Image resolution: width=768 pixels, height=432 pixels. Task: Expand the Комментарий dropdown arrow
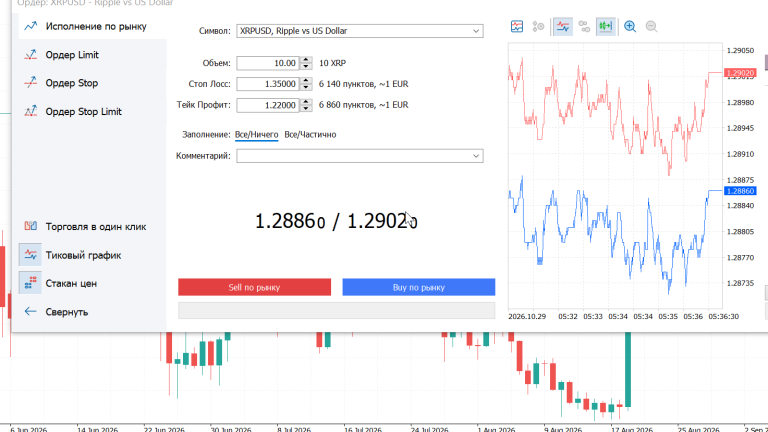tap(476, 156)
